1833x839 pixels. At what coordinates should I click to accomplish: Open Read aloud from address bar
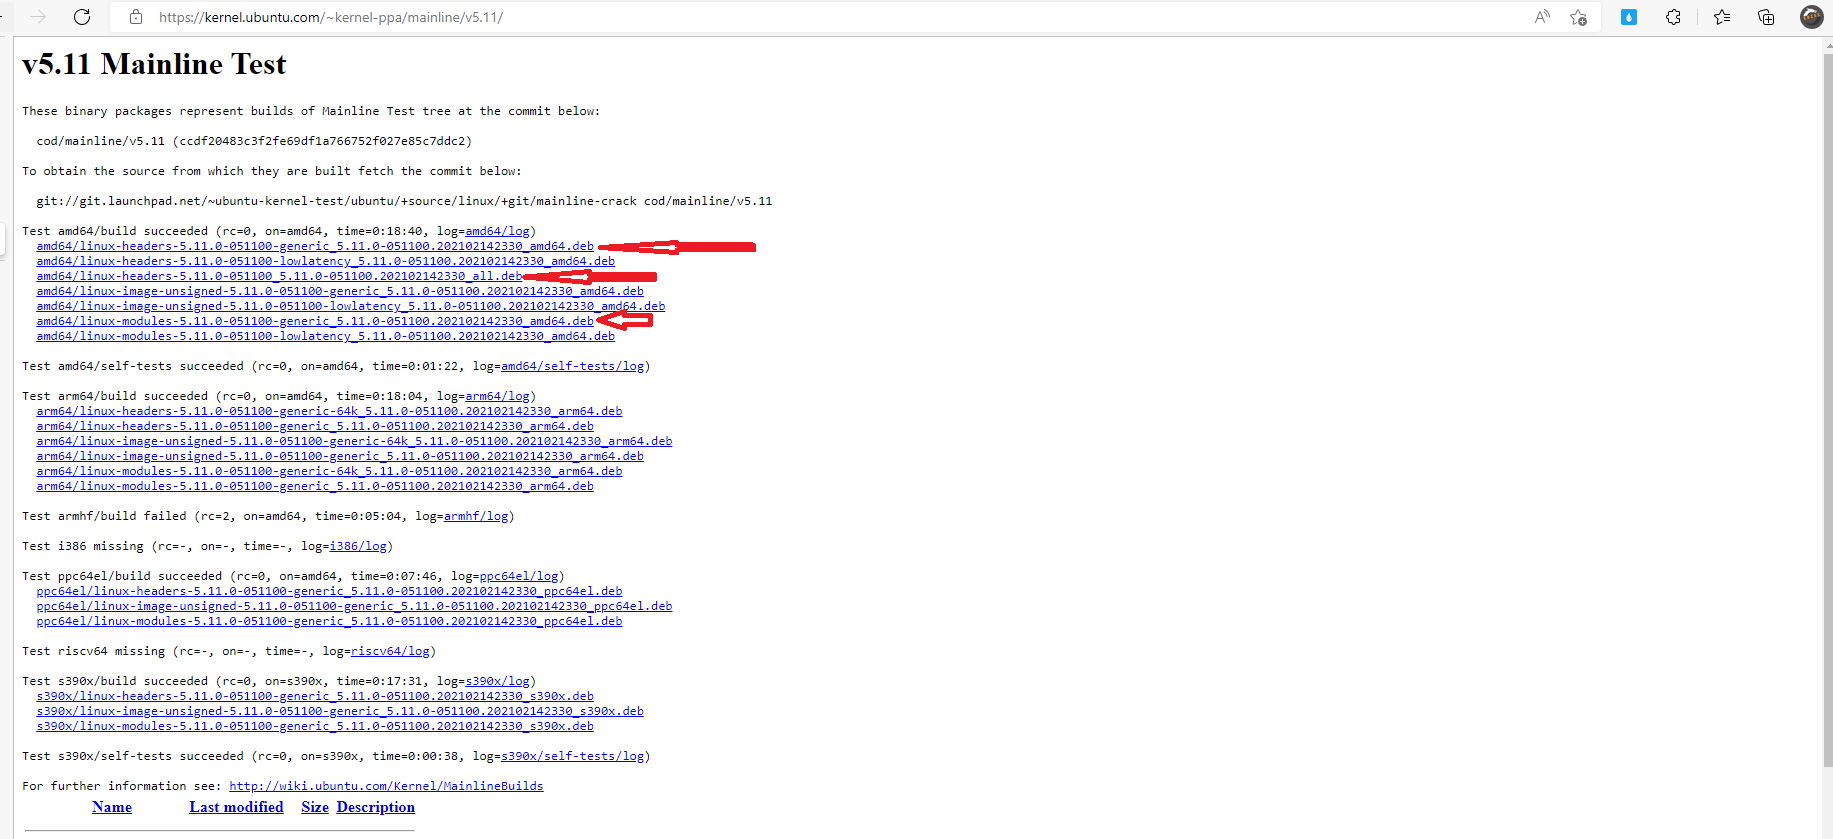[1542, 17]
